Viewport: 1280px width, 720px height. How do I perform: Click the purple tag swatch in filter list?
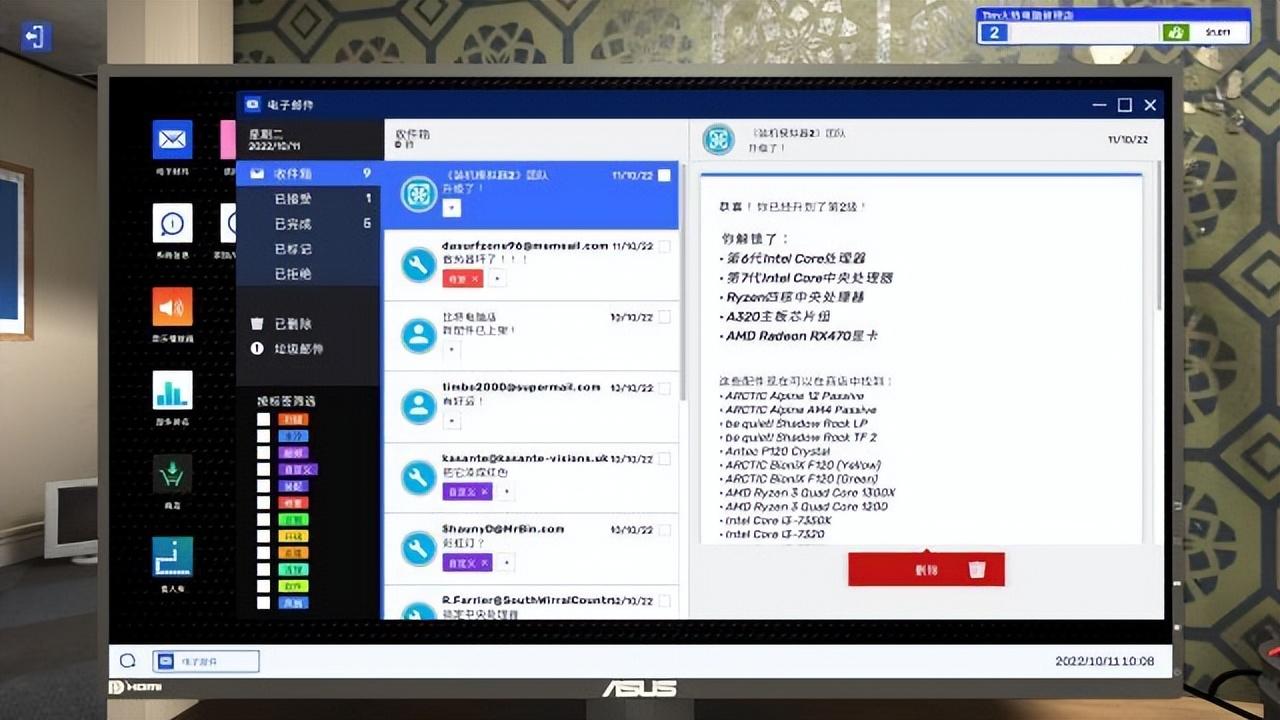[x=293, y=452]
